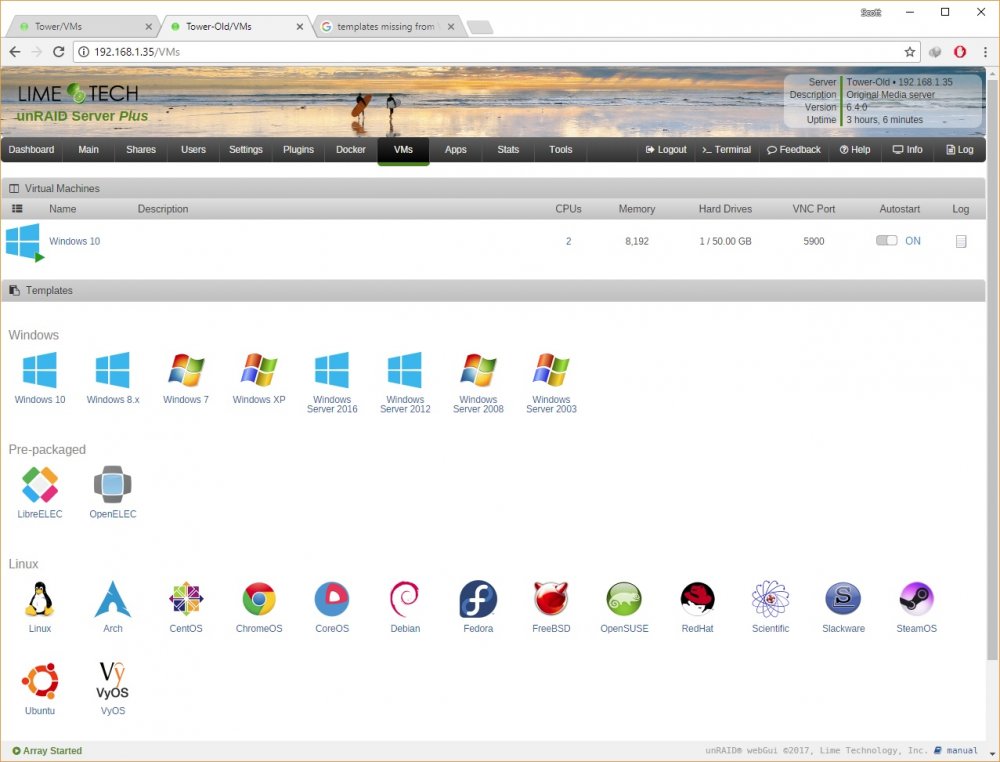Choose the Fedora template icon
The width and height of the screenshot is (1000, 762).
(x=478, y=599)
